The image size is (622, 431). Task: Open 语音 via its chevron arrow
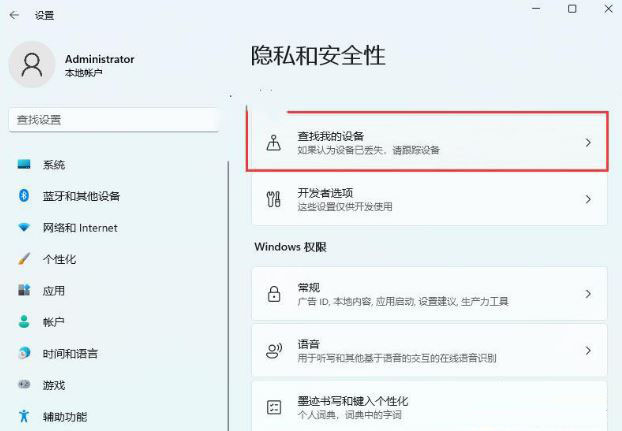(x=588, y=351)
